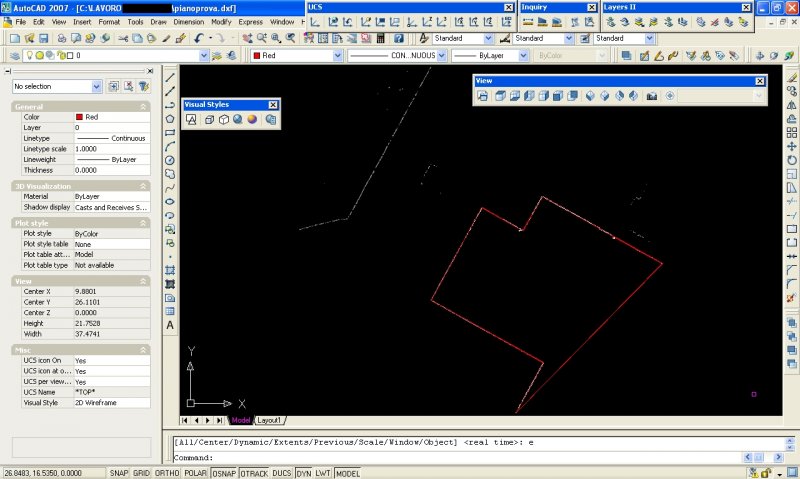Screen dimensions: 800x479
Task: Open the linetype CONTINUOUS dropdown
Action: click(442, 56)
